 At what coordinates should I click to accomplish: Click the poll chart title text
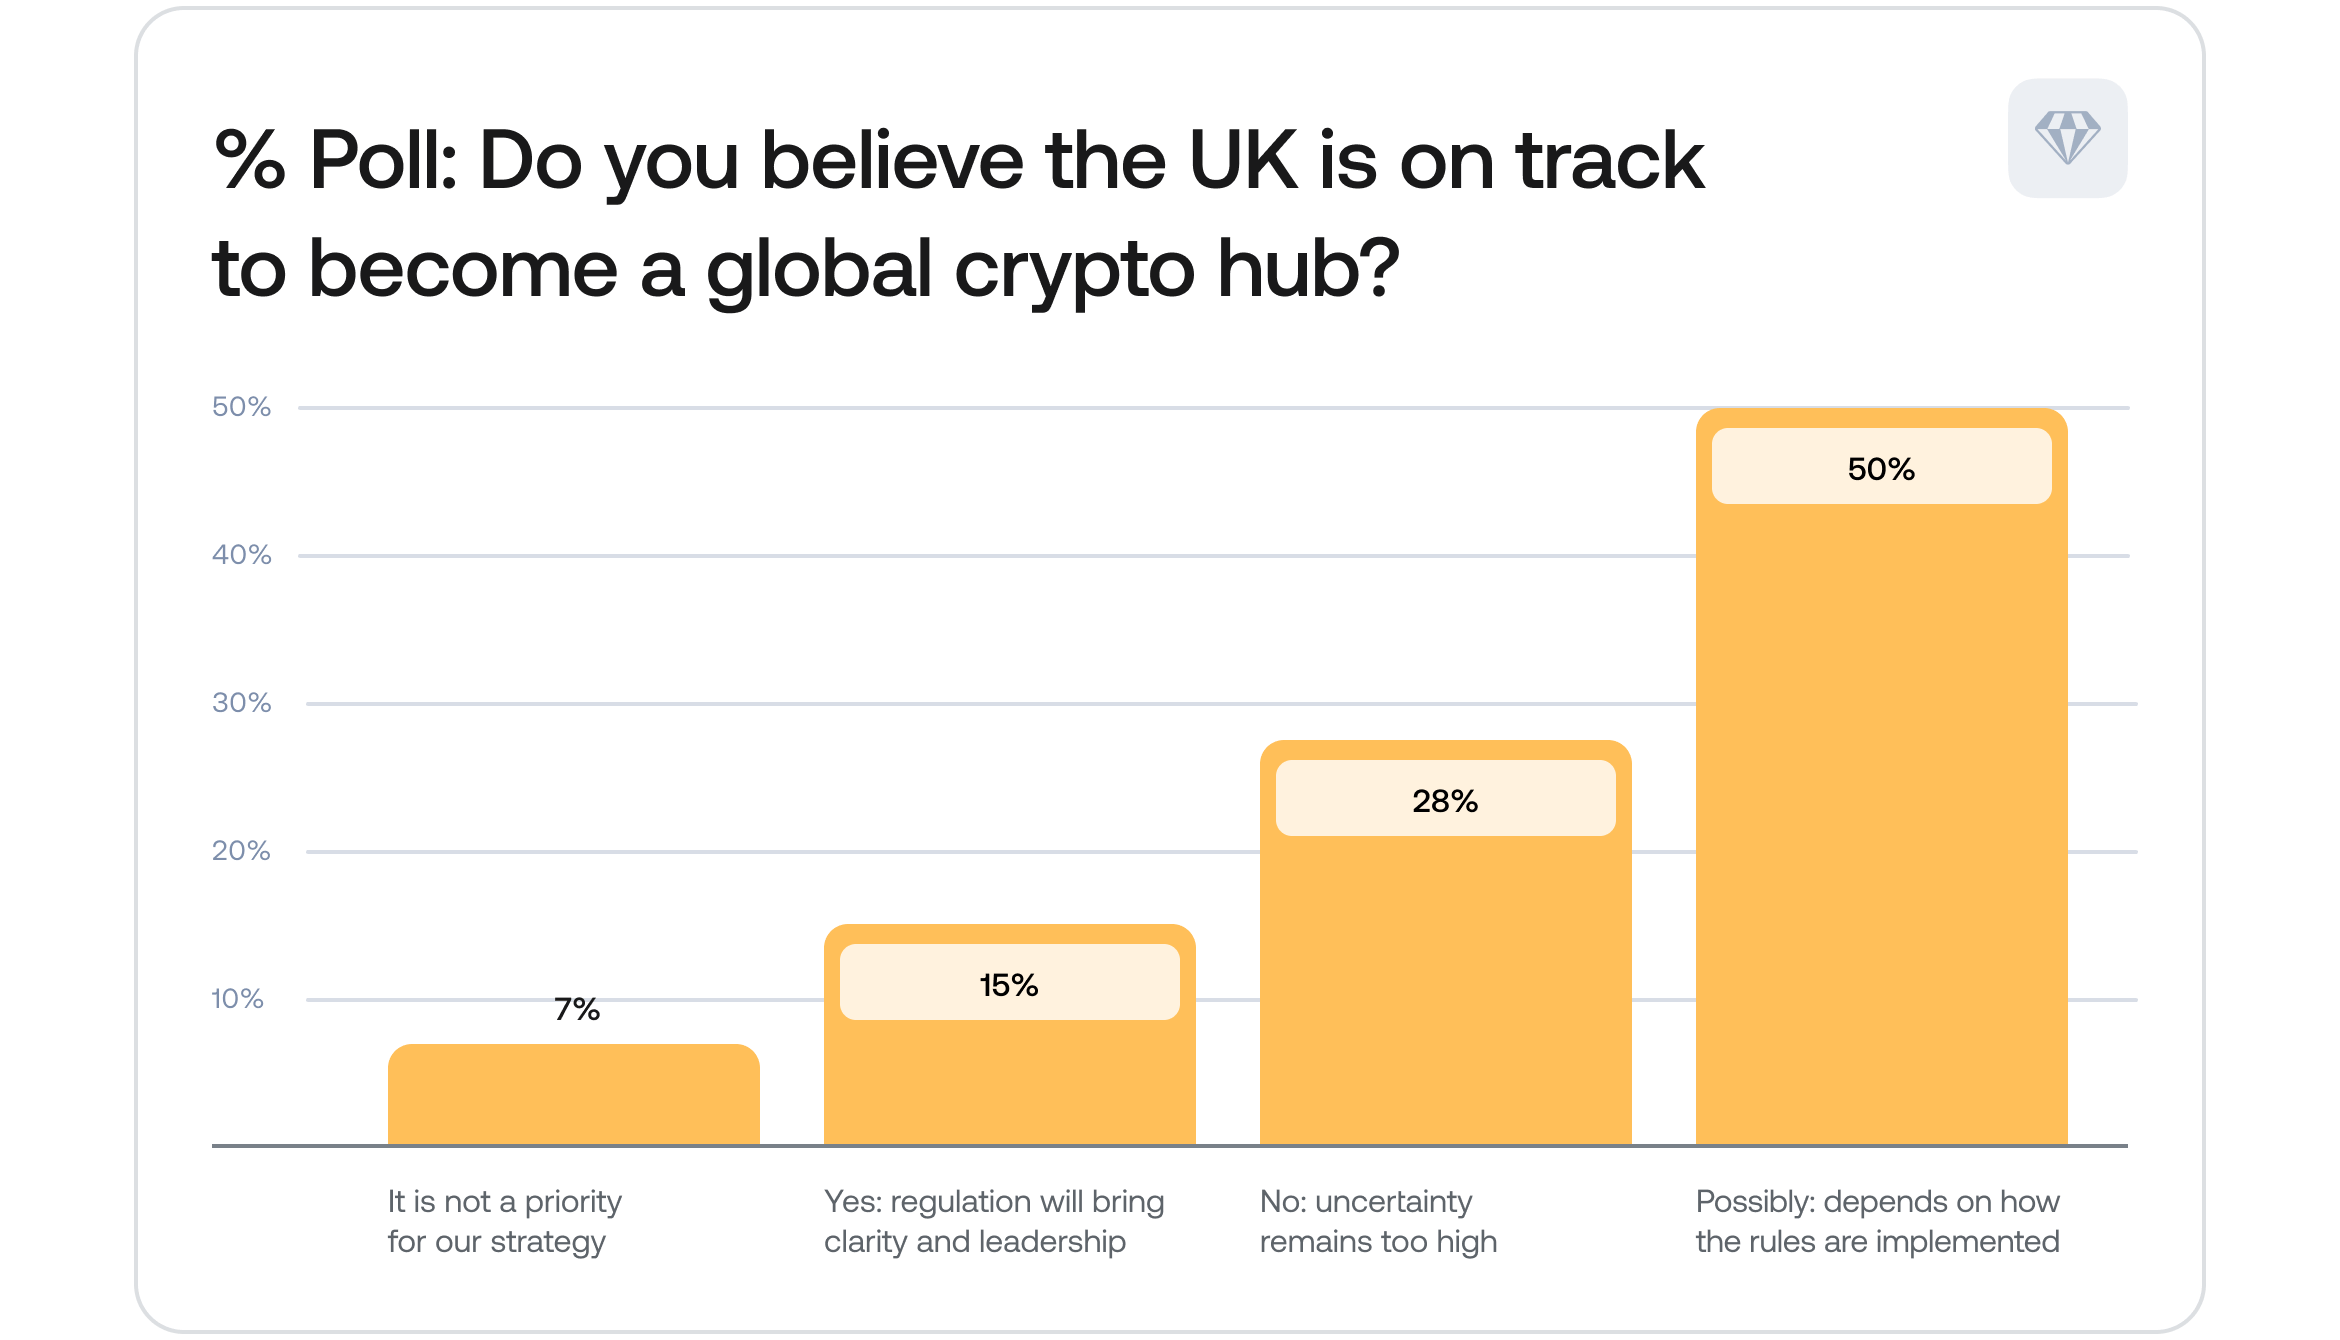(x=958, y=213)
